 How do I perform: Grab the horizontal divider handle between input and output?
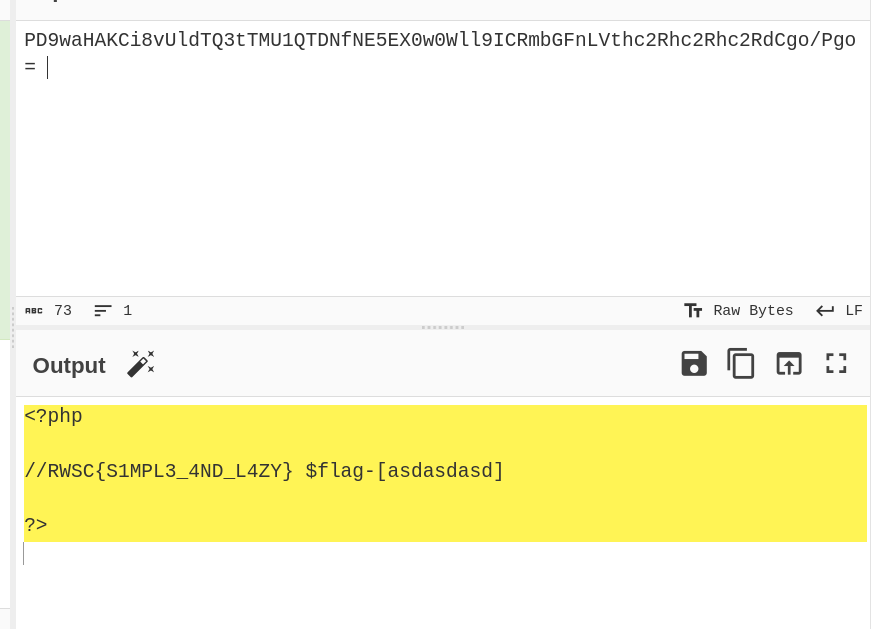[x=443, y=328]
